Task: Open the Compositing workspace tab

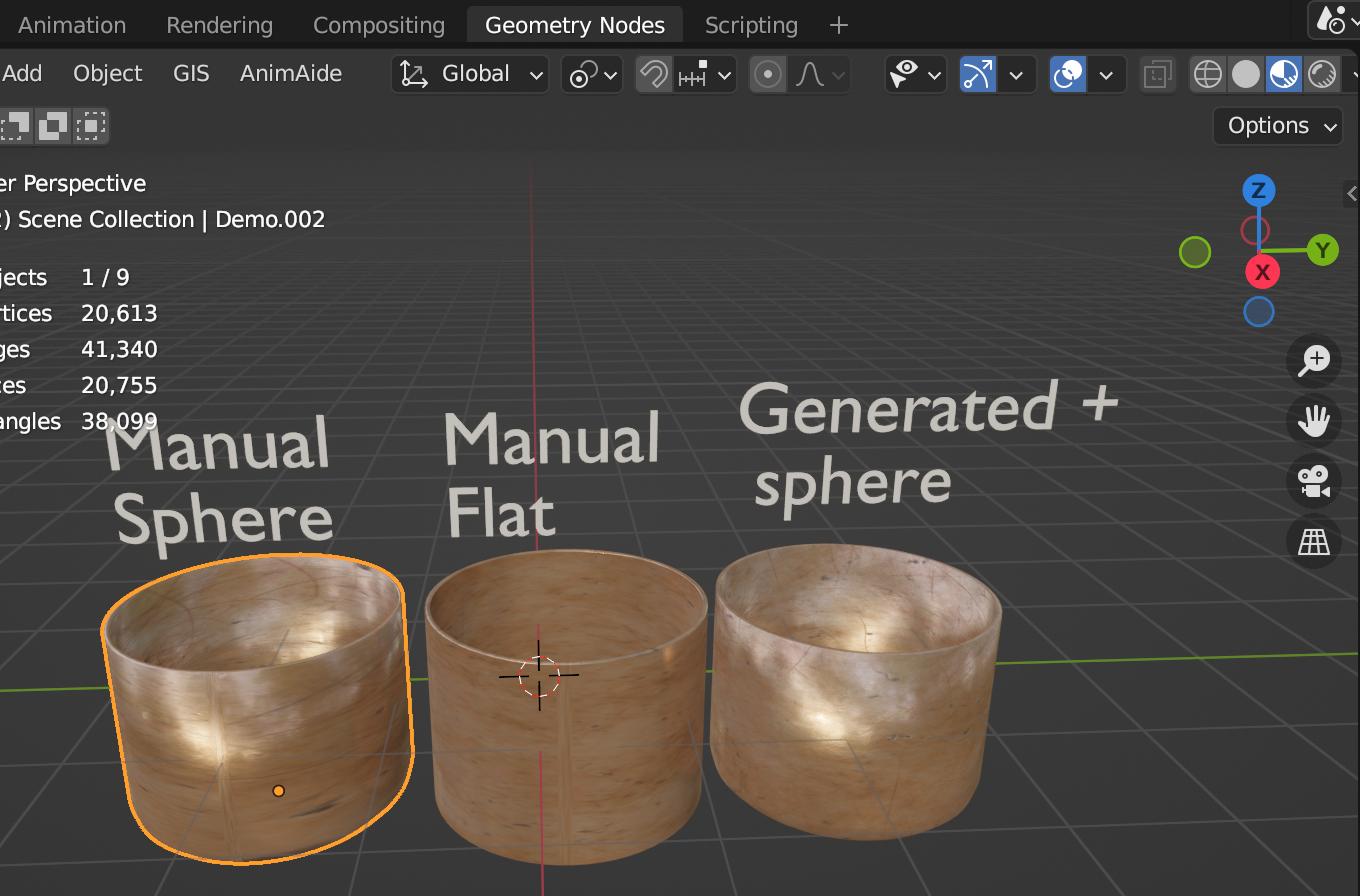Action: [378, 25]
